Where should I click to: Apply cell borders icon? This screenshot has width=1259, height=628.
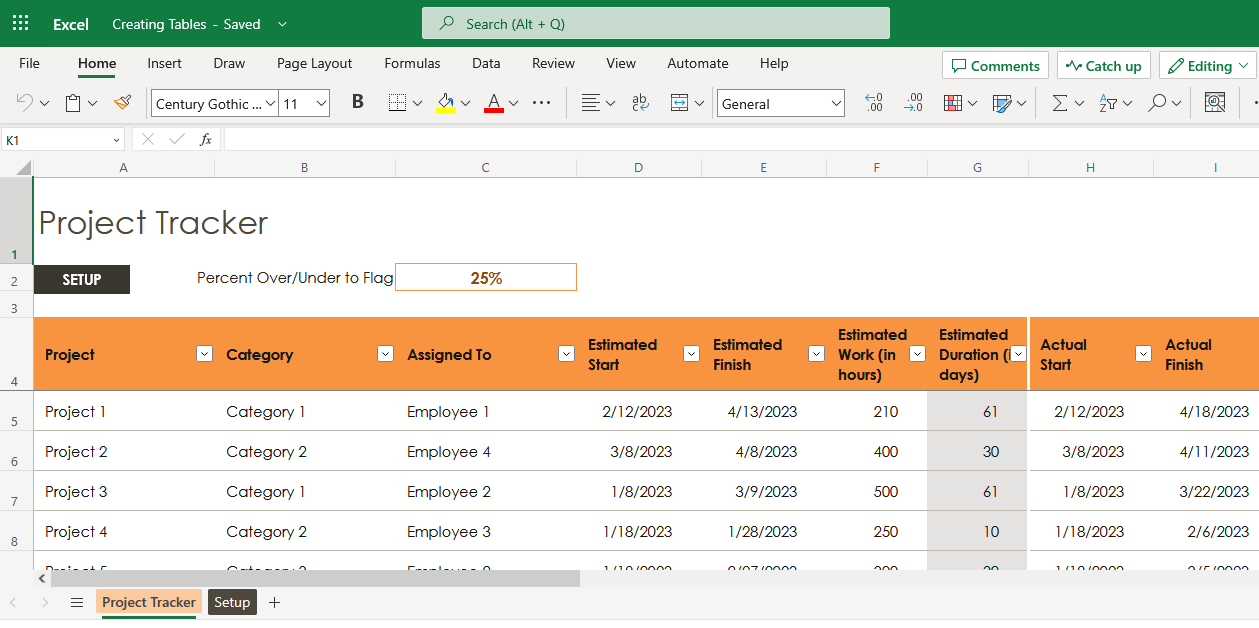[397, 103]
